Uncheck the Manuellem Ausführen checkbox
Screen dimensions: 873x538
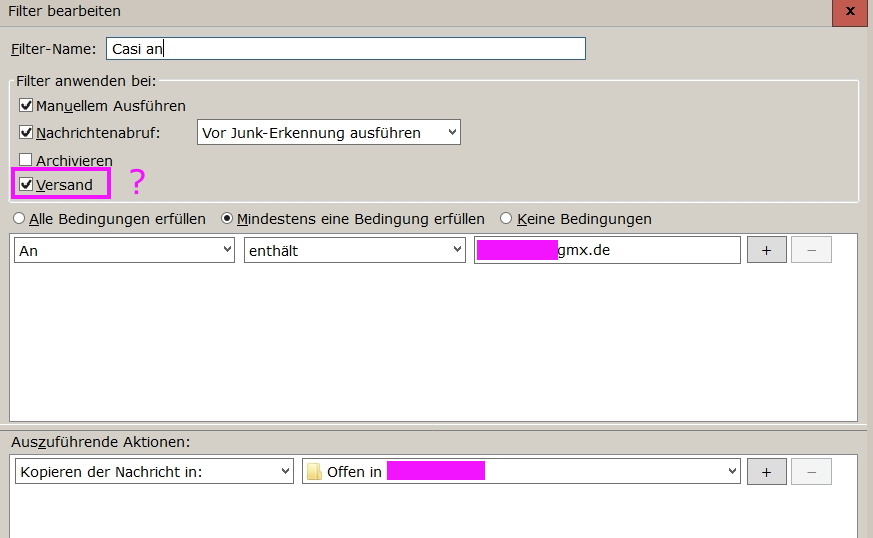coord(26,105)
